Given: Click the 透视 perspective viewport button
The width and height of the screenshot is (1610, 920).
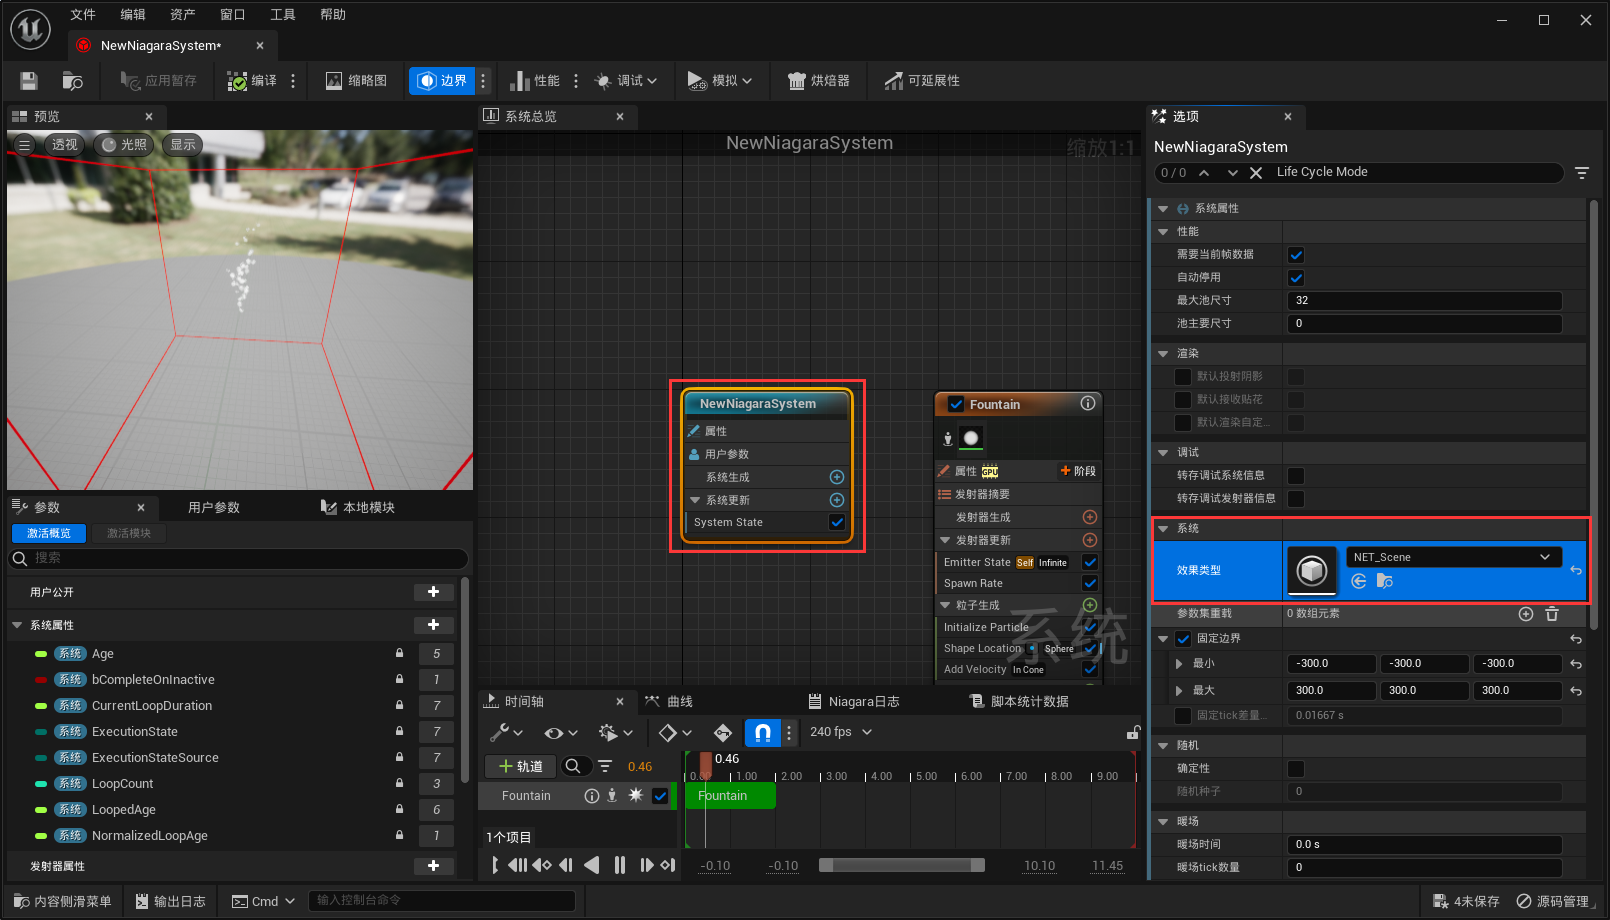Looking at the screenshot, I should tap(65, 145).
